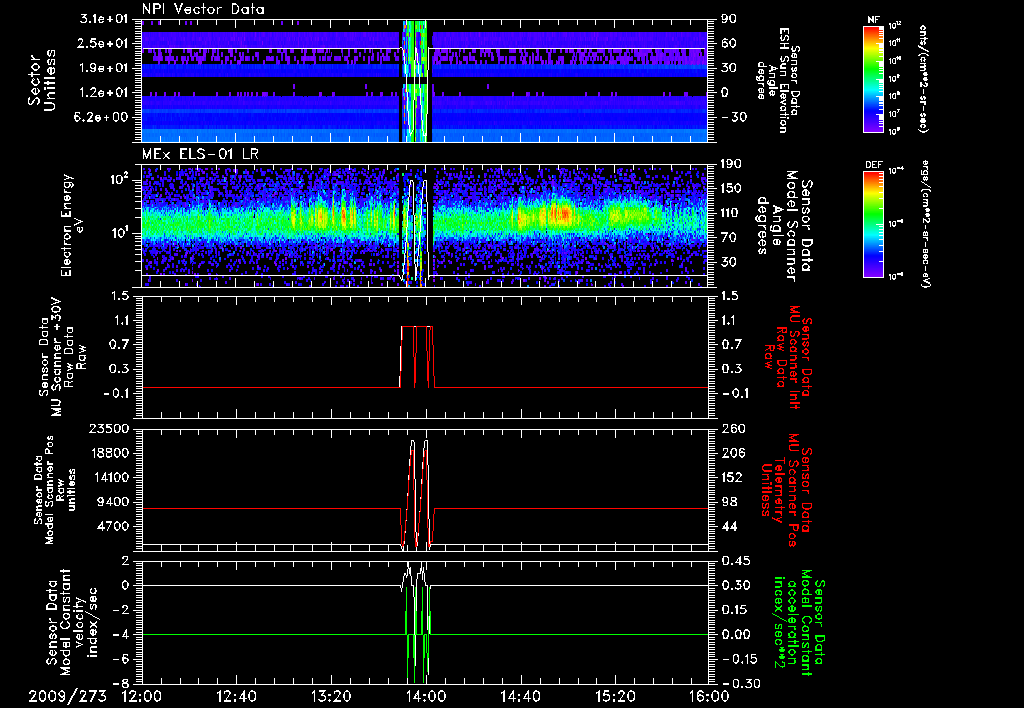
Task: Click the 16:00 time axis label
Action: pos(709,696)
